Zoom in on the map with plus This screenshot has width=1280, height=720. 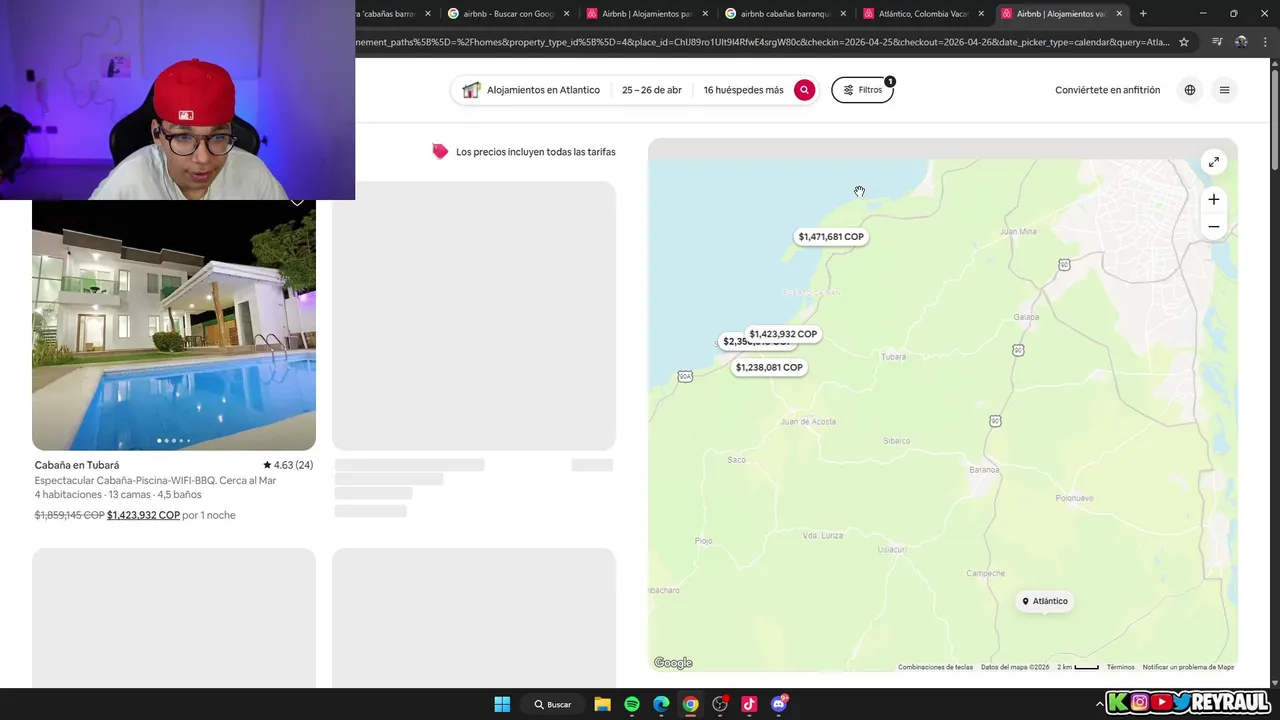[1213, 199]
